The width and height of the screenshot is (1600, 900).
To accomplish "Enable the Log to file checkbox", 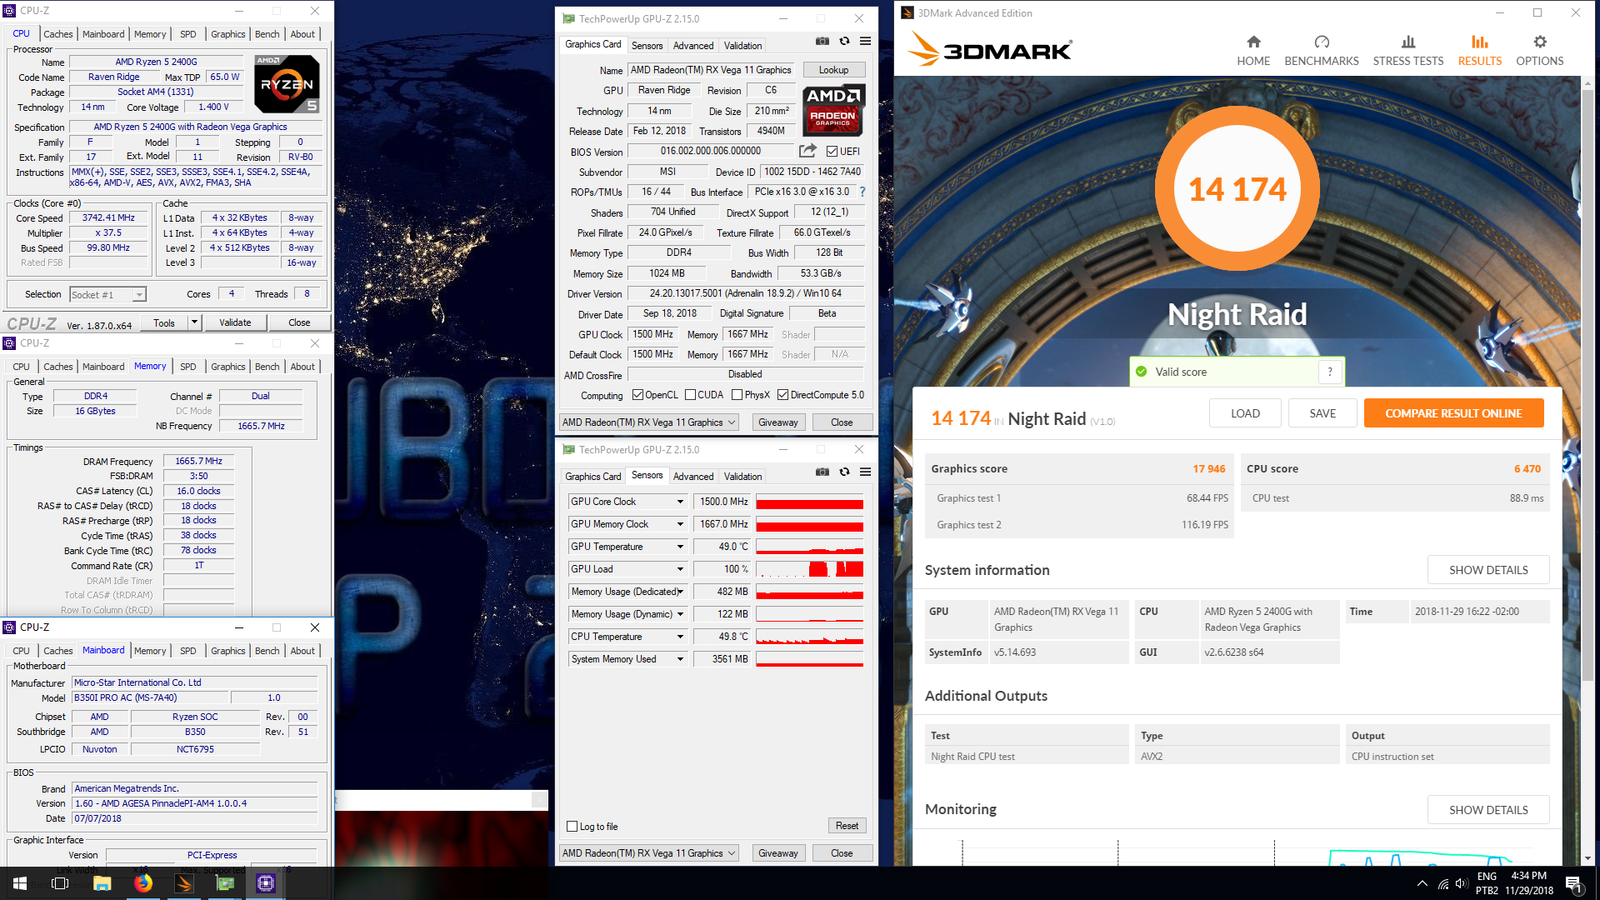I will [572, 827].
